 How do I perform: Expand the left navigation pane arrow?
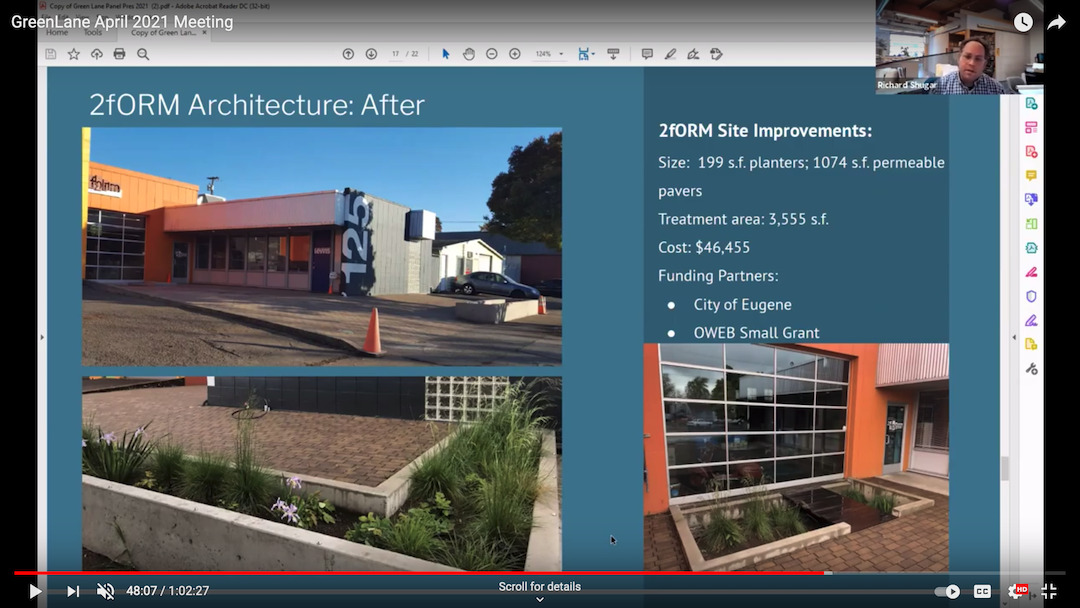pos(42,337)
